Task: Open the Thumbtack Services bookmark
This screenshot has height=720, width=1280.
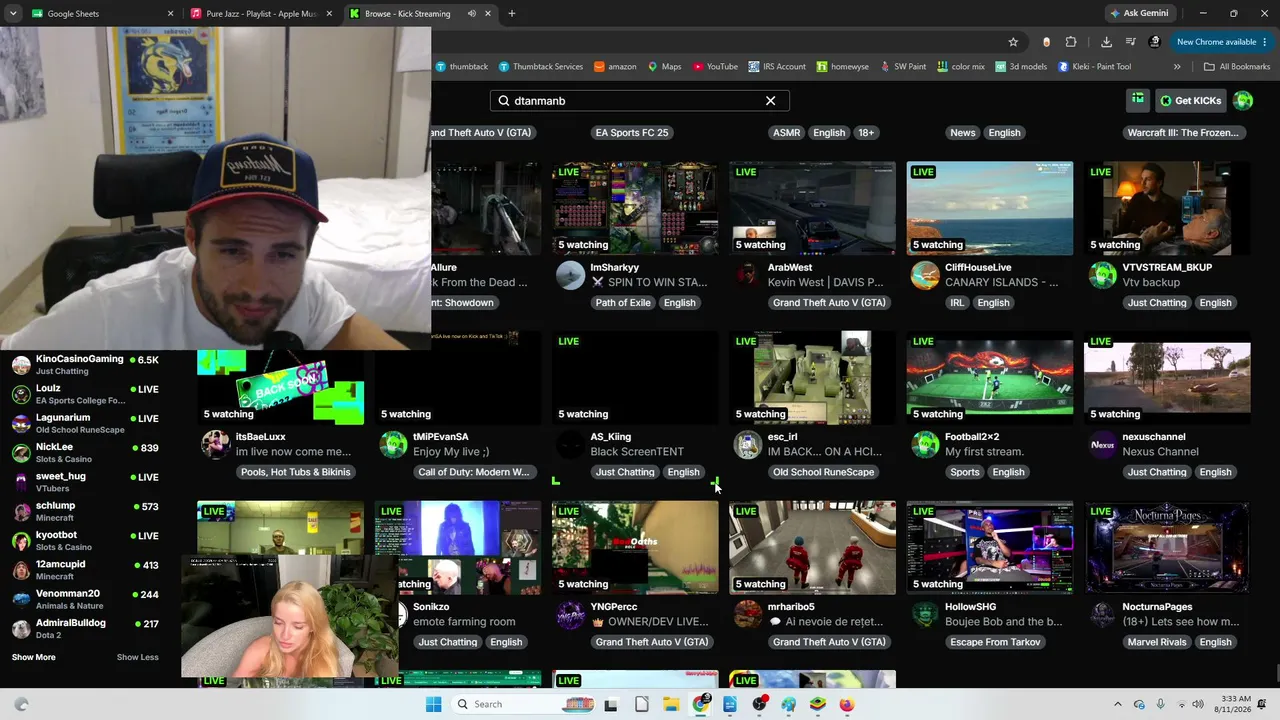Action: click(540, 67)
